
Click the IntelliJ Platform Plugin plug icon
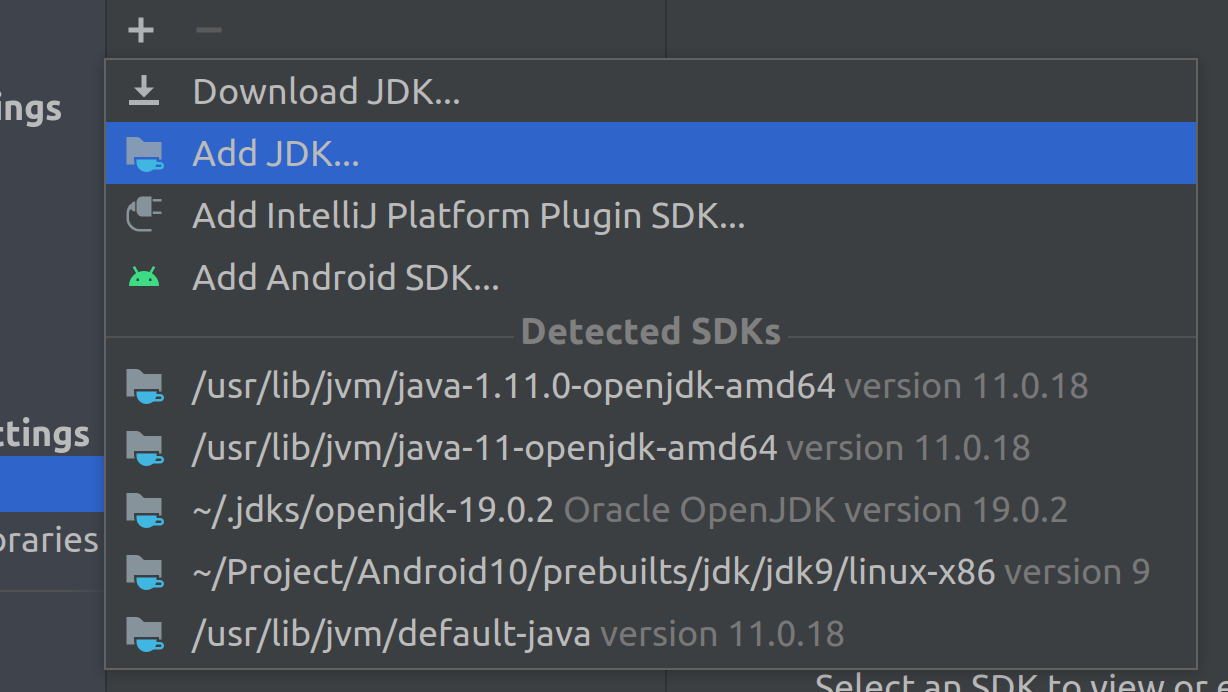coord(145,215)
